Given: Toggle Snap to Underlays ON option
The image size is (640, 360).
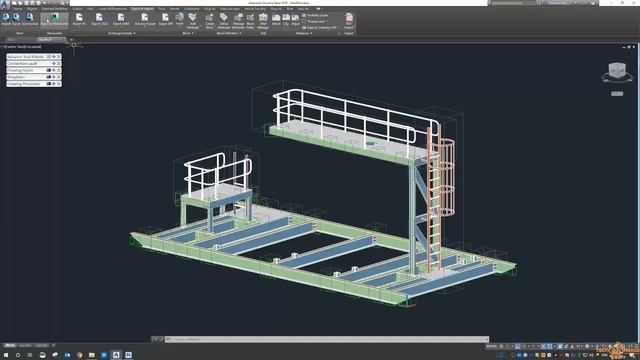Looking at the screenshot, I should tap(320, 27).
